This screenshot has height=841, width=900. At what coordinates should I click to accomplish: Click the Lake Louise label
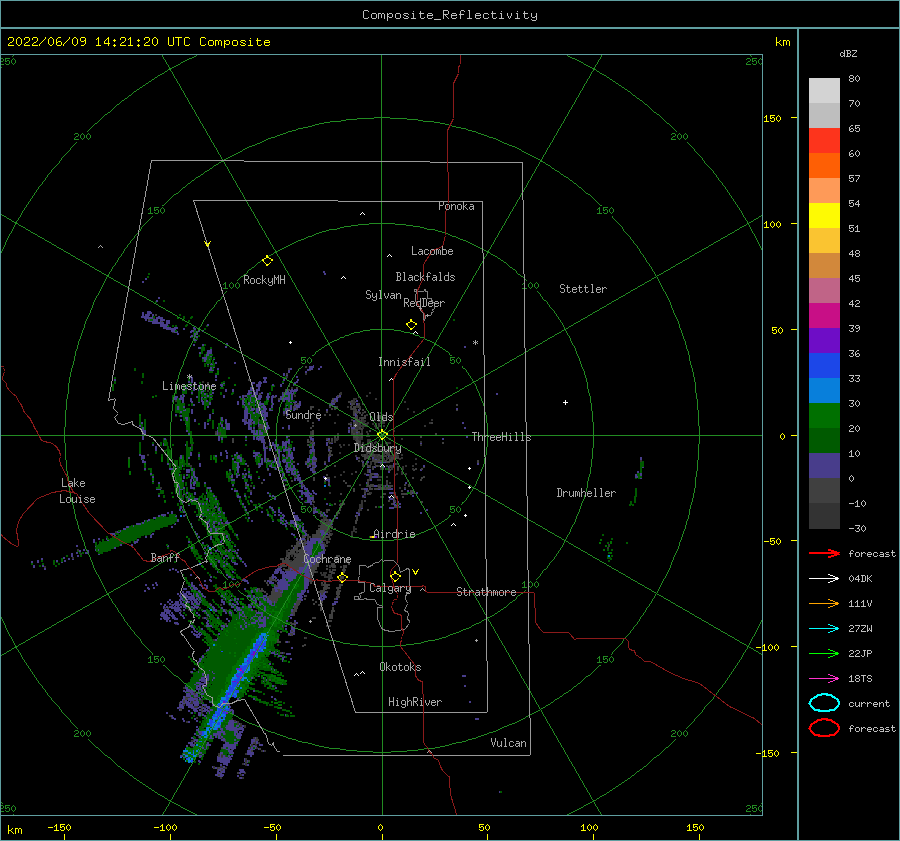click(x=77, y=491)
